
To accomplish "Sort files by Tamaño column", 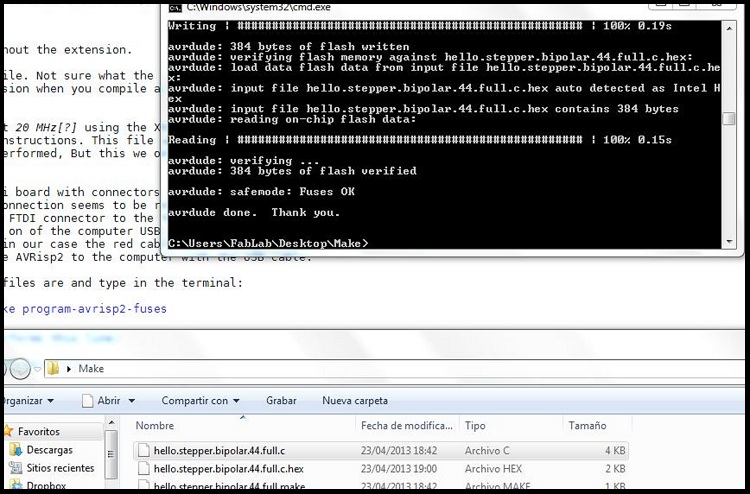I will point(596,425).
